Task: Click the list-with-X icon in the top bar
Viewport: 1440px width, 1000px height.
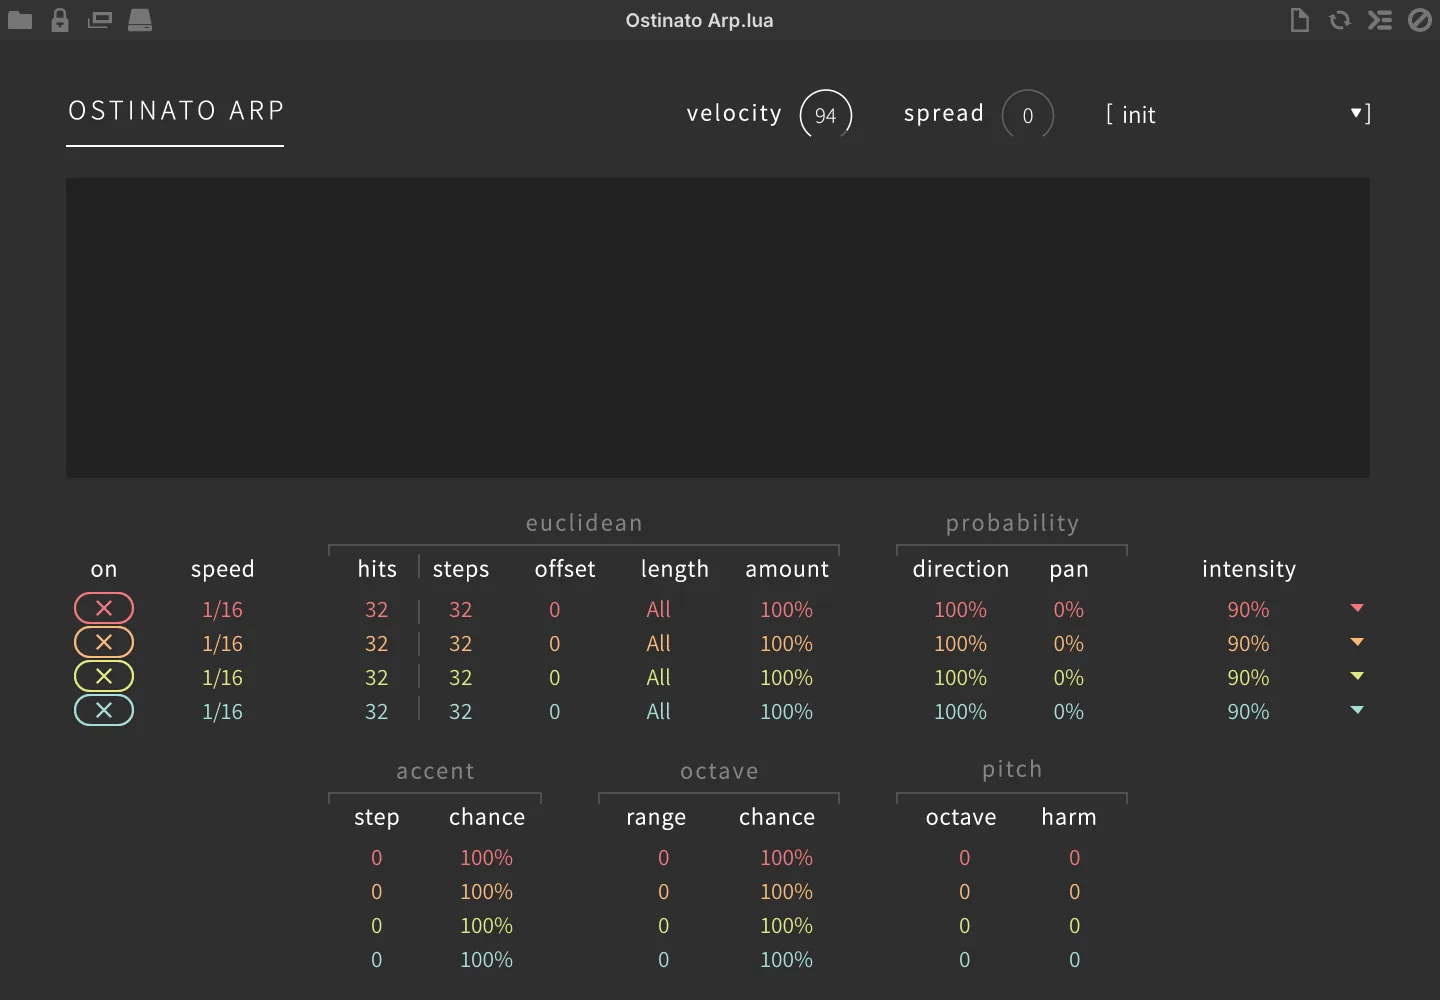Action: [1380, 20]
